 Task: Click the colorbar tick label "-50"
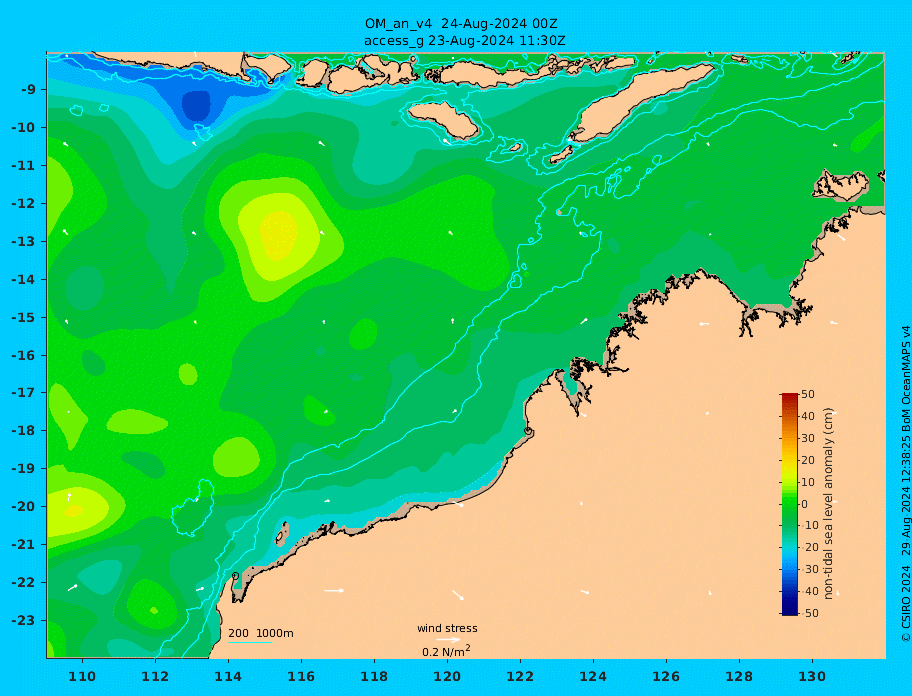pos(808,613)
